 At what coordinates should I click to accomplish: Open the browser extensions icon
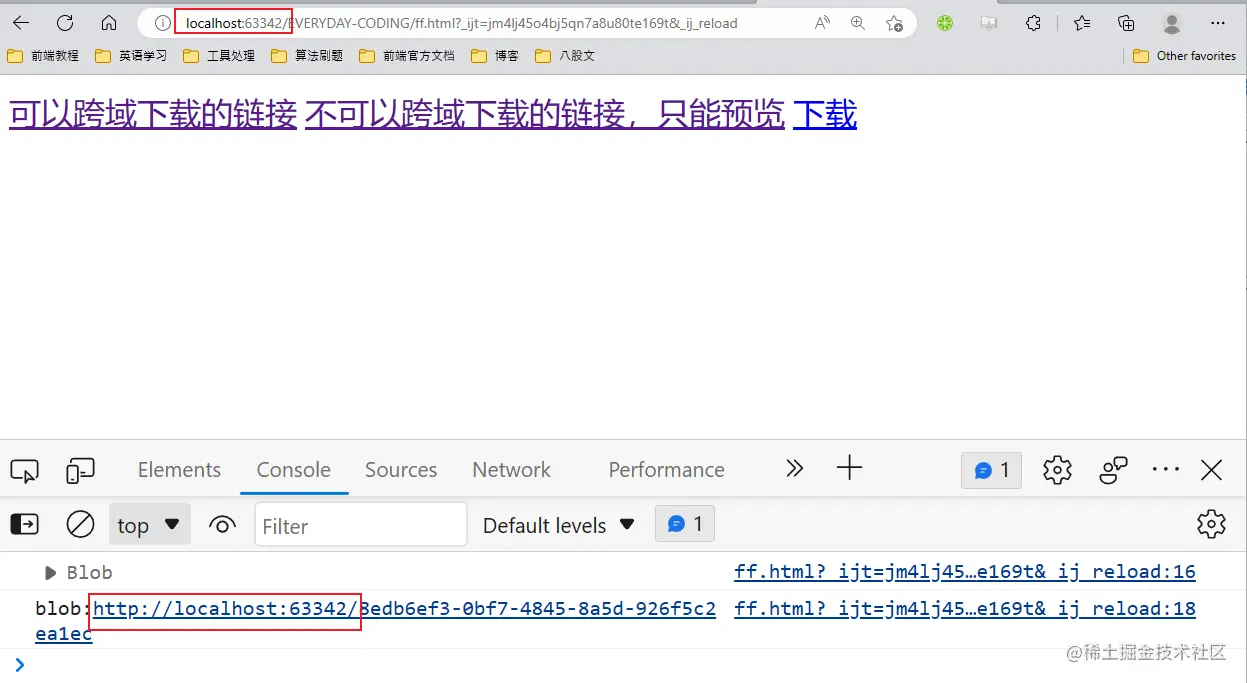coord(1033,21)
